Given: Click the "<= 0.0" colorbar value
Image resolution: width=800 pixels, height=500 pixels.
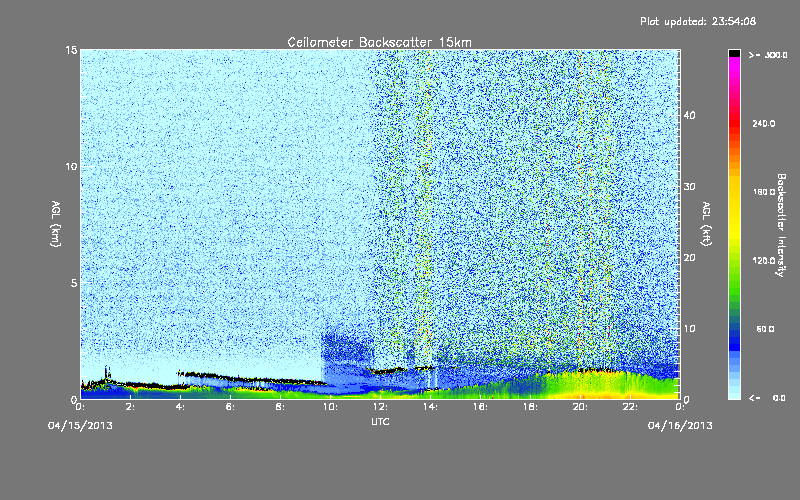Looking at the screenshot, I should pos(767,398).
